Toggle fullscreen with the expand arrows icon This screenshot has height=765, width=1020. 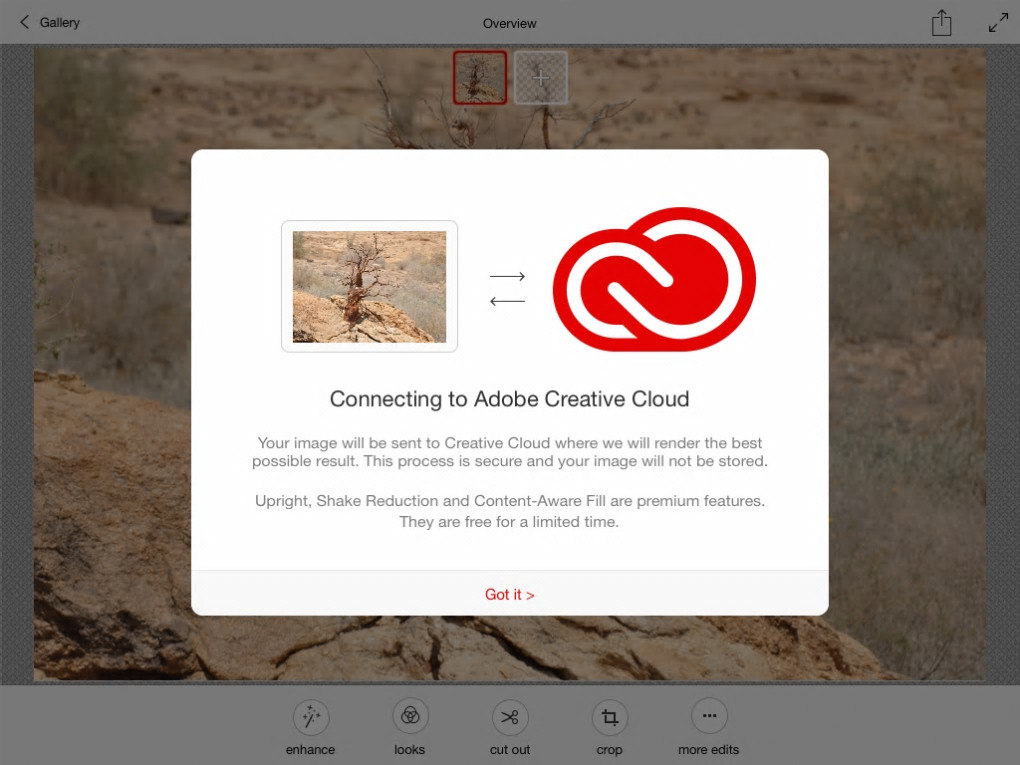pos(998,23)
